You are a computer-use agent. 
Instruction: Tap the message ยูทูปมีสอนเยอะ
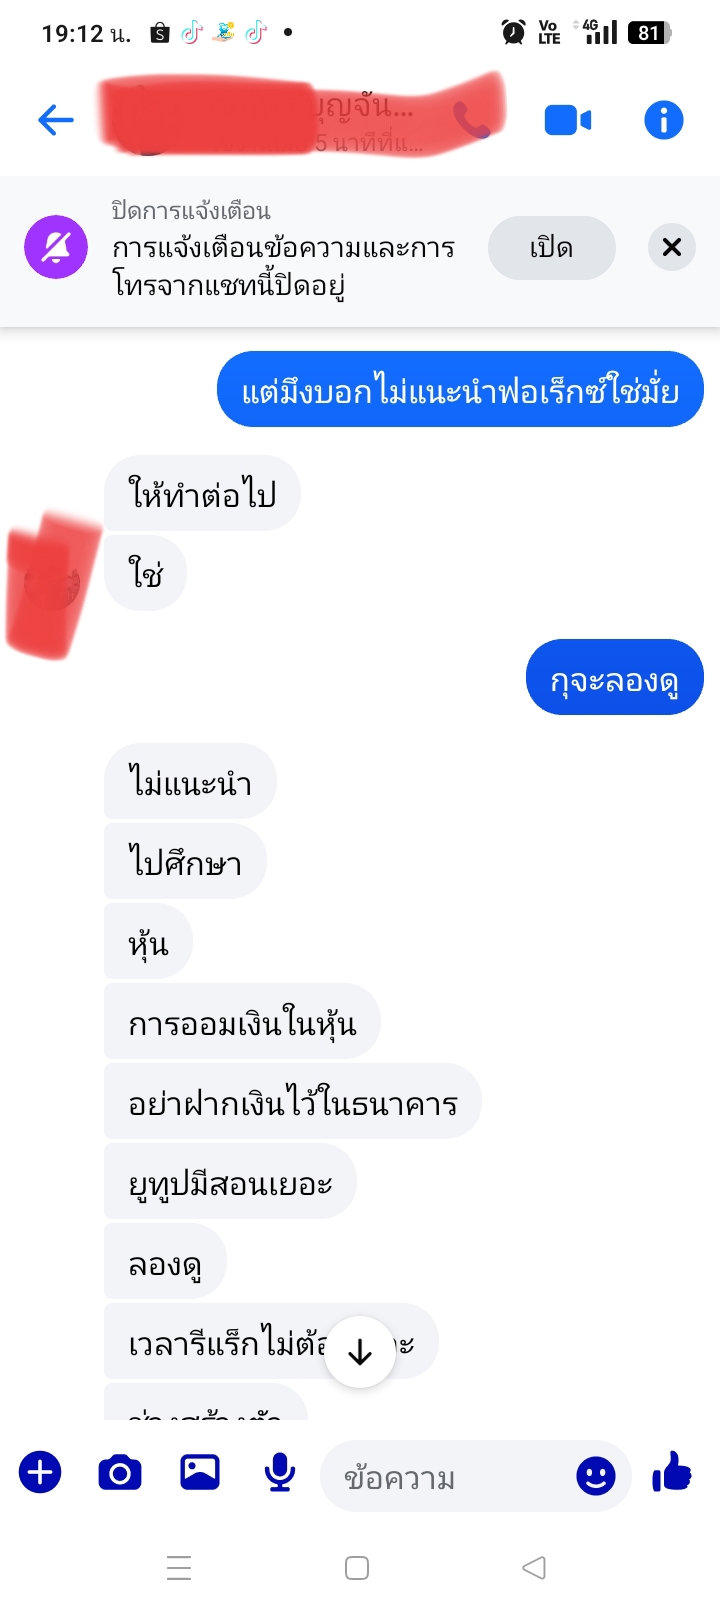[230, 1181]
